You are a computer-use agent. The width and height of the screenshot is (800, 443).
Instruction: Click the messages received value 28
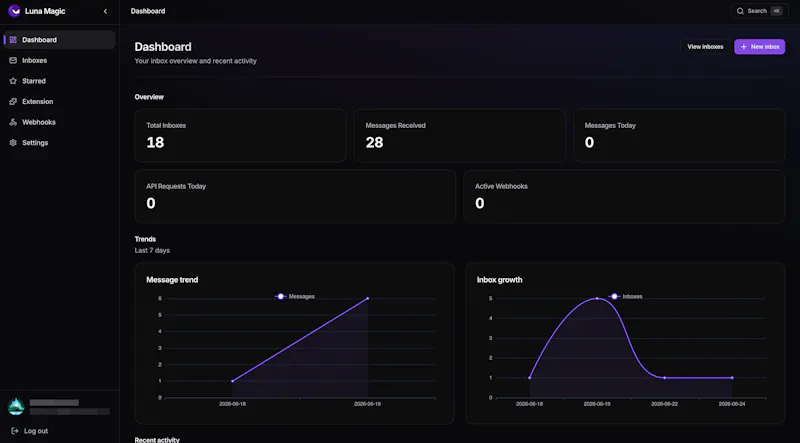tap(374, 142)
